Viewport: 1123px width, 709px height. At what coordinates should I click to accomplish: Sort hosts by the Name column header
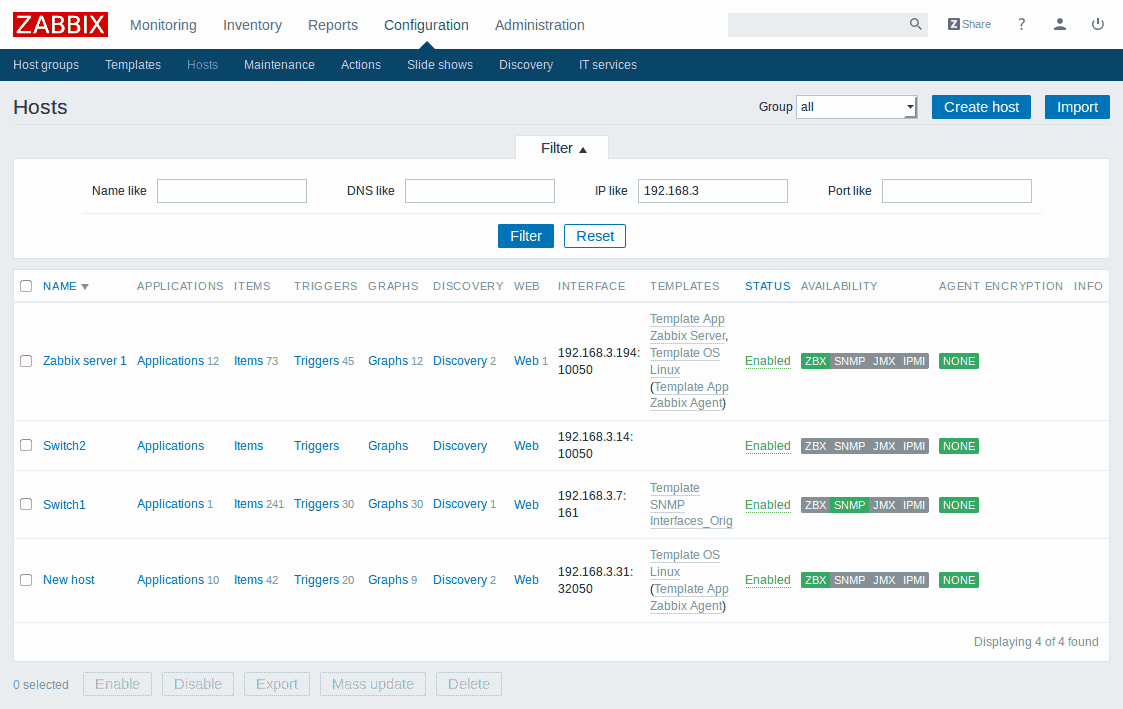coord(60,286)
